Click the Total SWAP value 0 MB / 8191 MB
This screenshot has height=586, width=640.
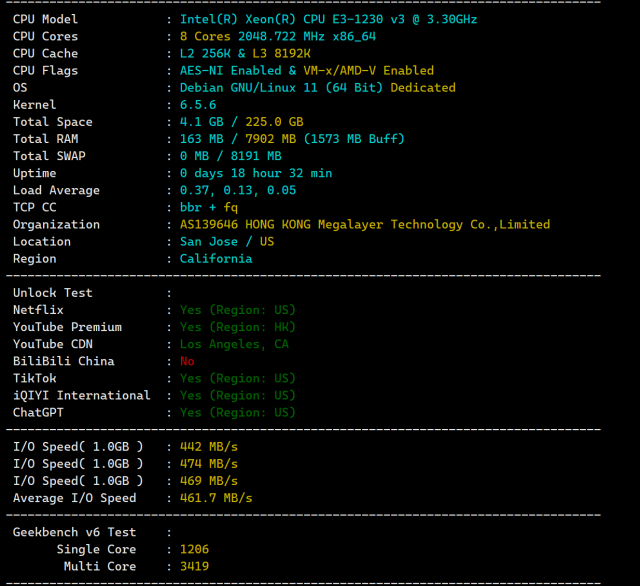tap(231, 156)
